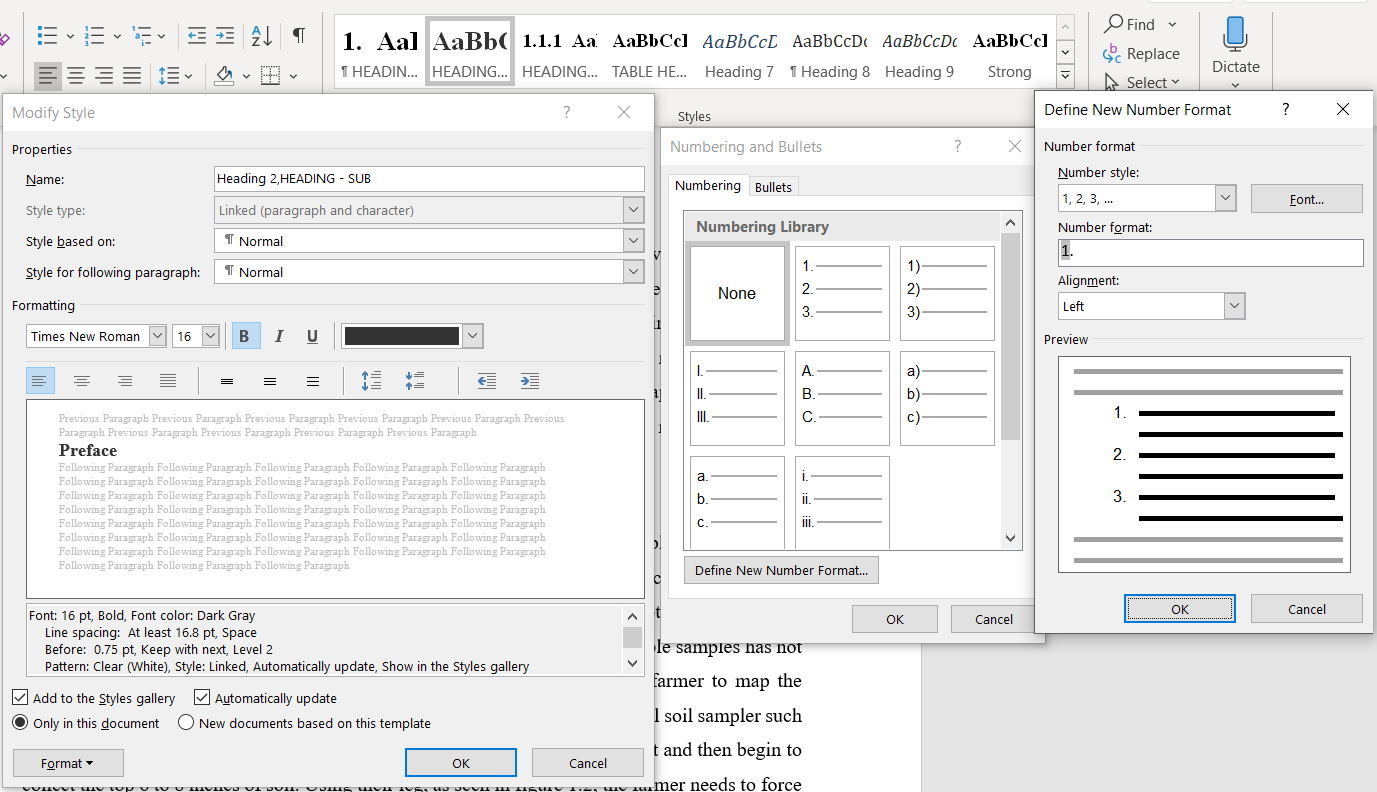Expand the Find dropdown arrow
1377x792 pixels.
click(1172, 24)
